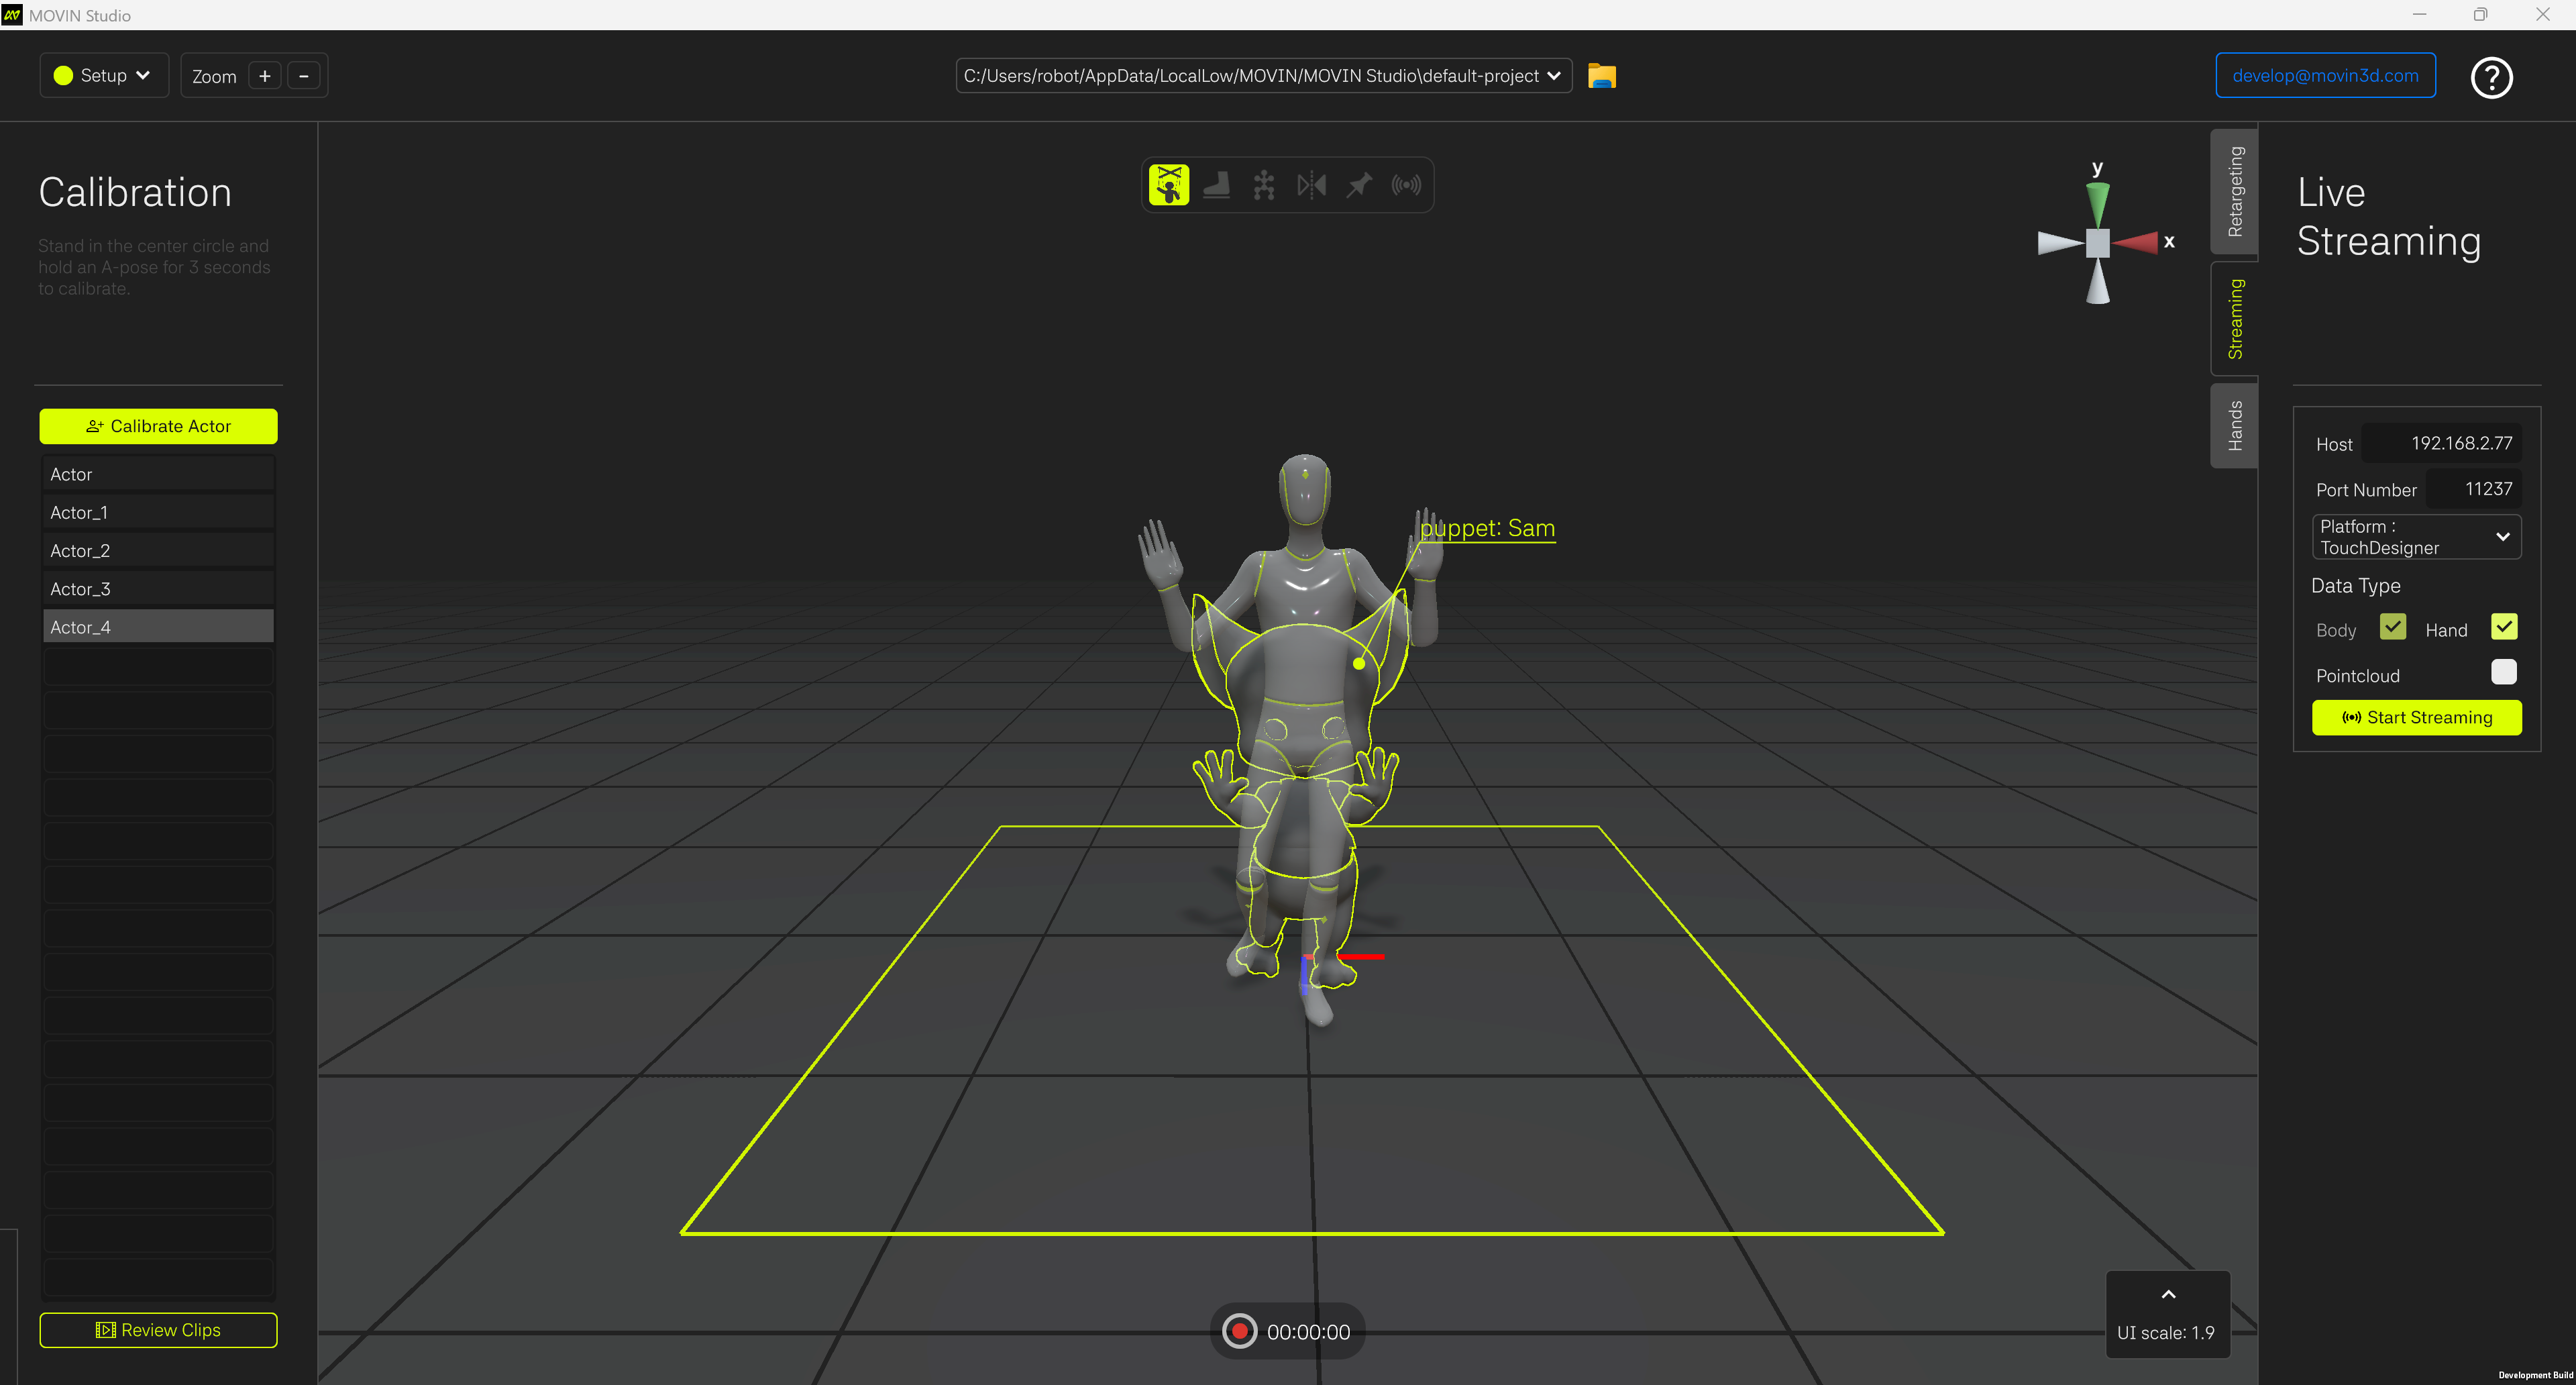Switch to the Hands tab
Image resolution: width=2576 pixels, height=1385 pixels.
[2235, 425]
